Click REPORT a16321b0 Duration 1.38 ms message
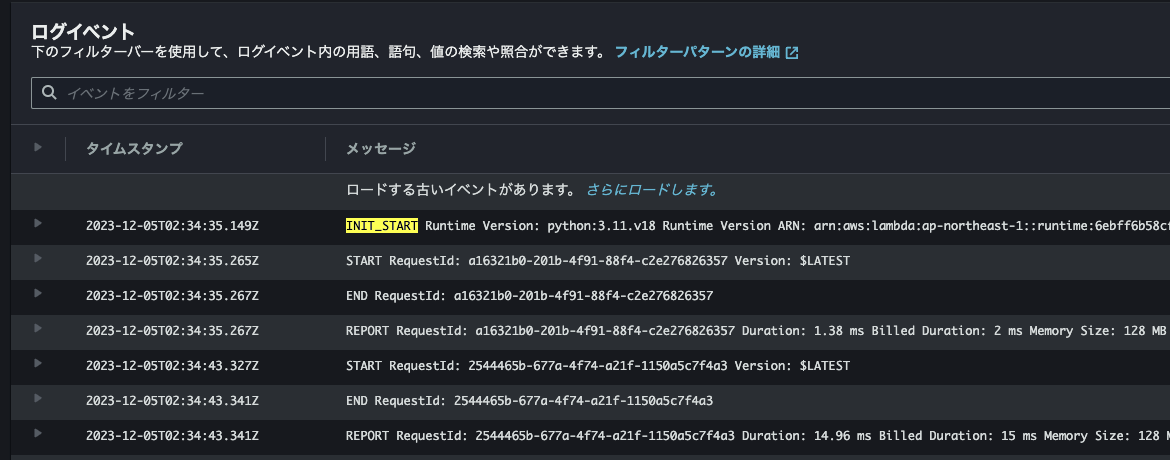 click(757, 331)
